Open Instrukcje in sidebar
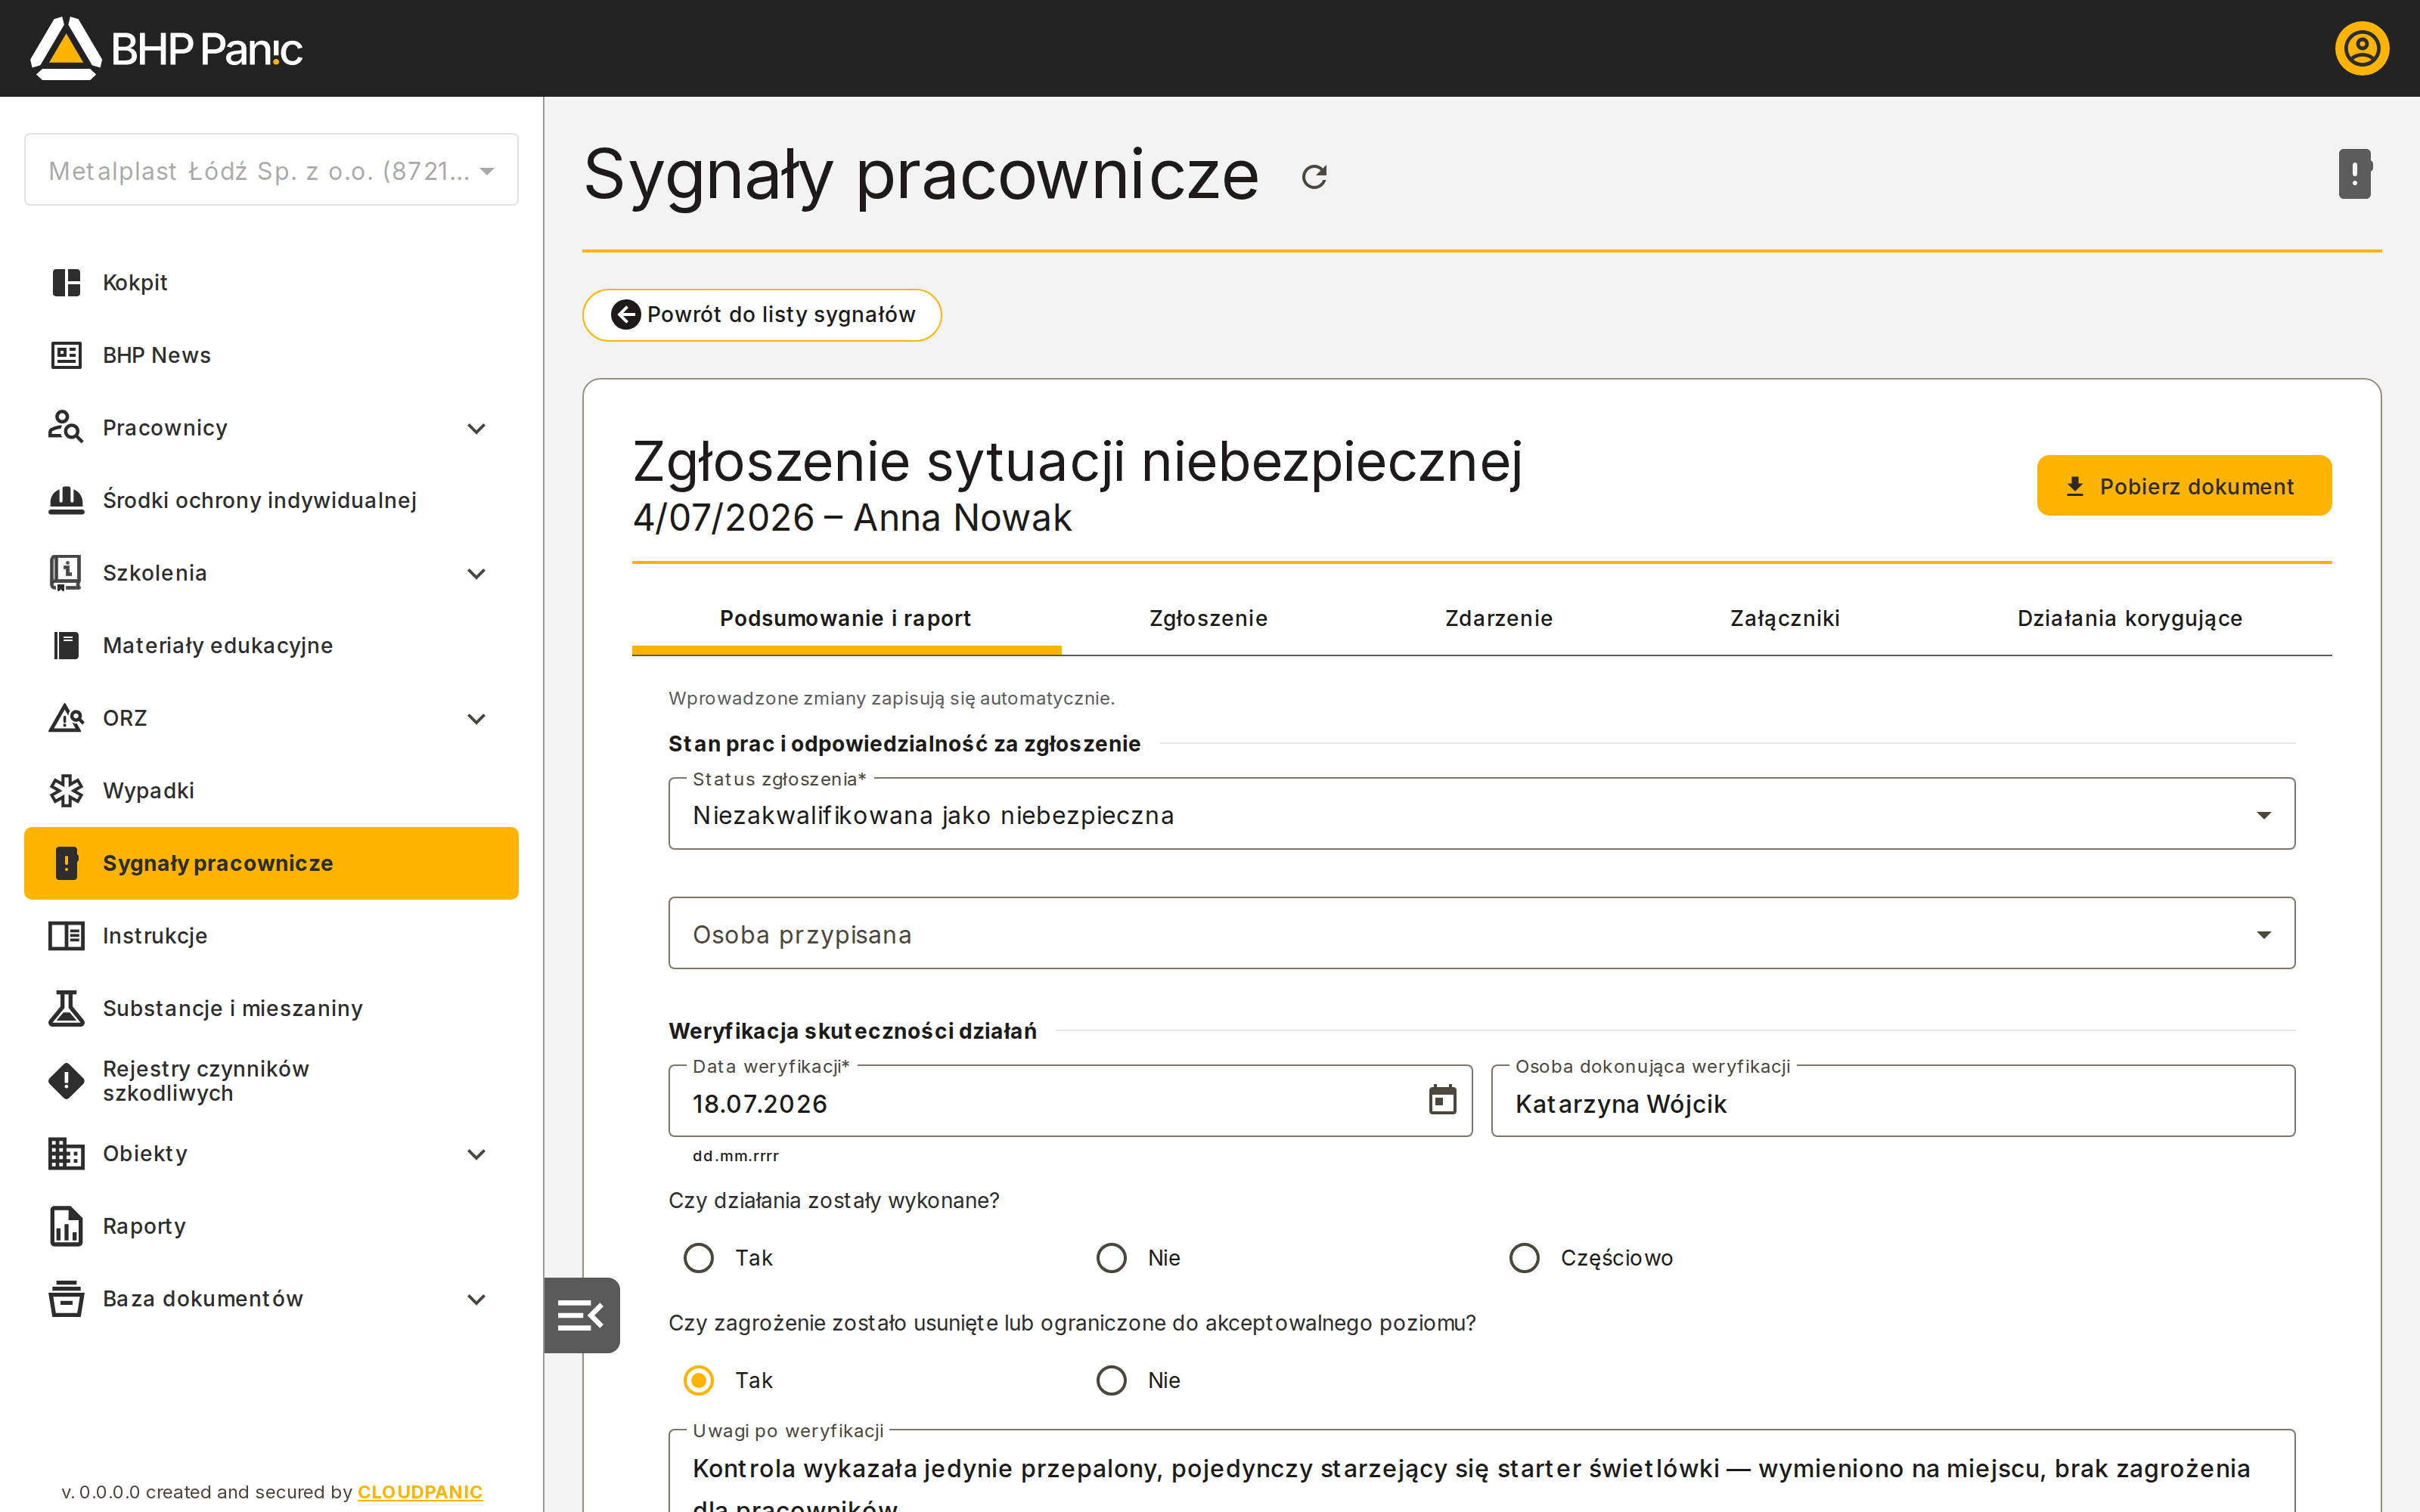This screenshot has height=1512, width=2420. pos(271,936)
